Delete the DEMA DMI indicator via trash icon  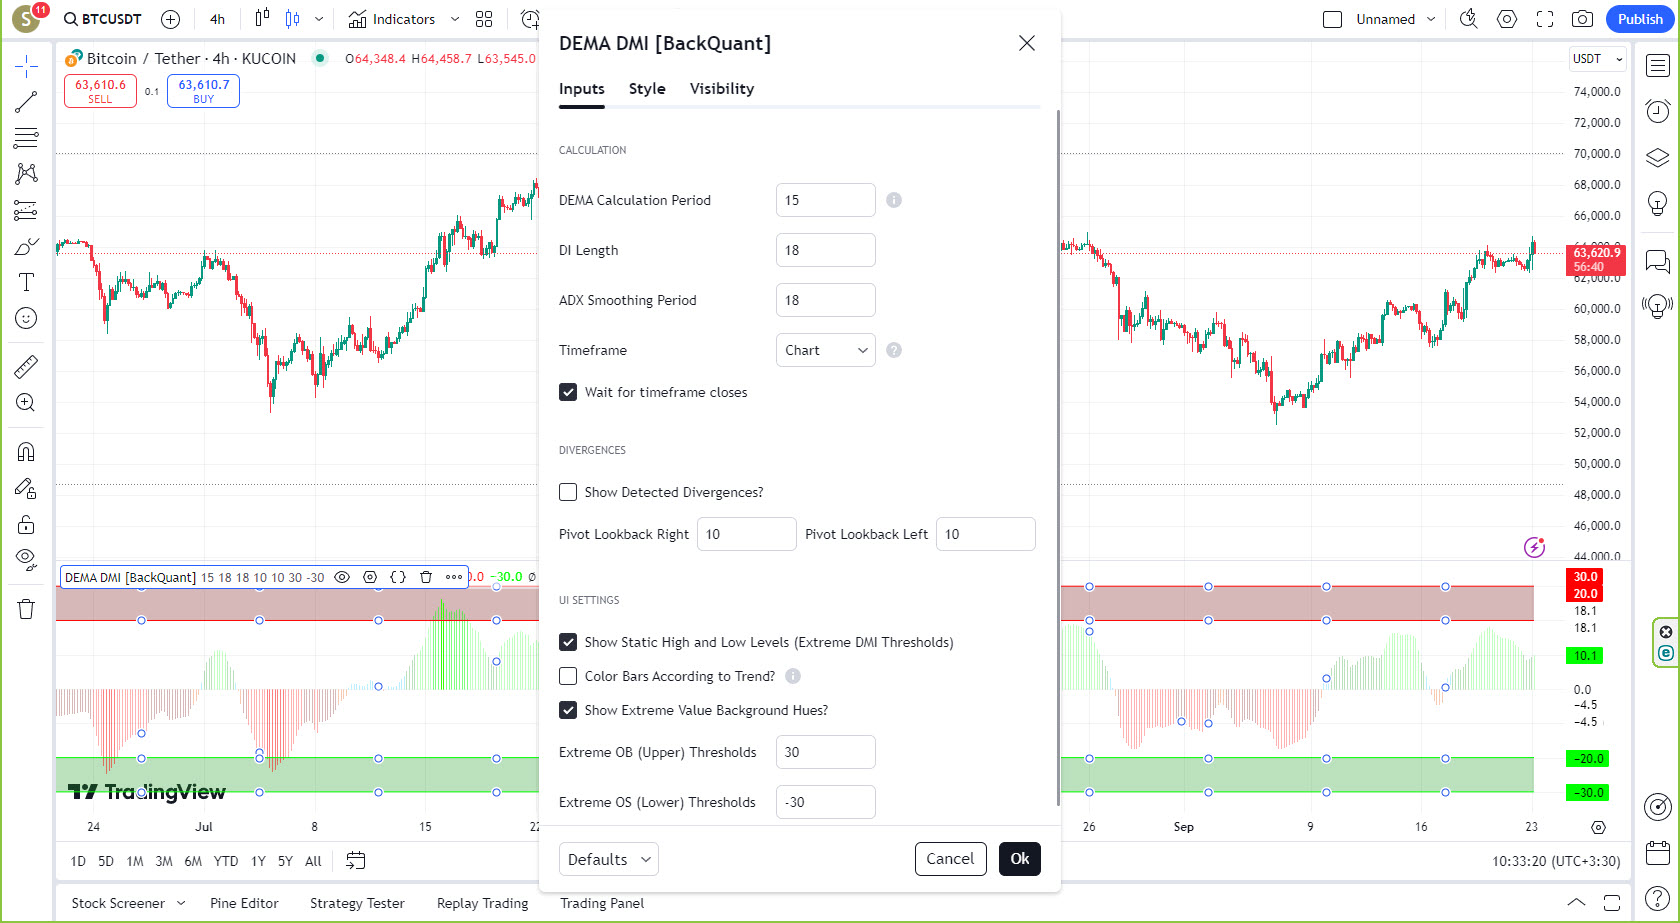pyautogui.click(x=426, y=577)
